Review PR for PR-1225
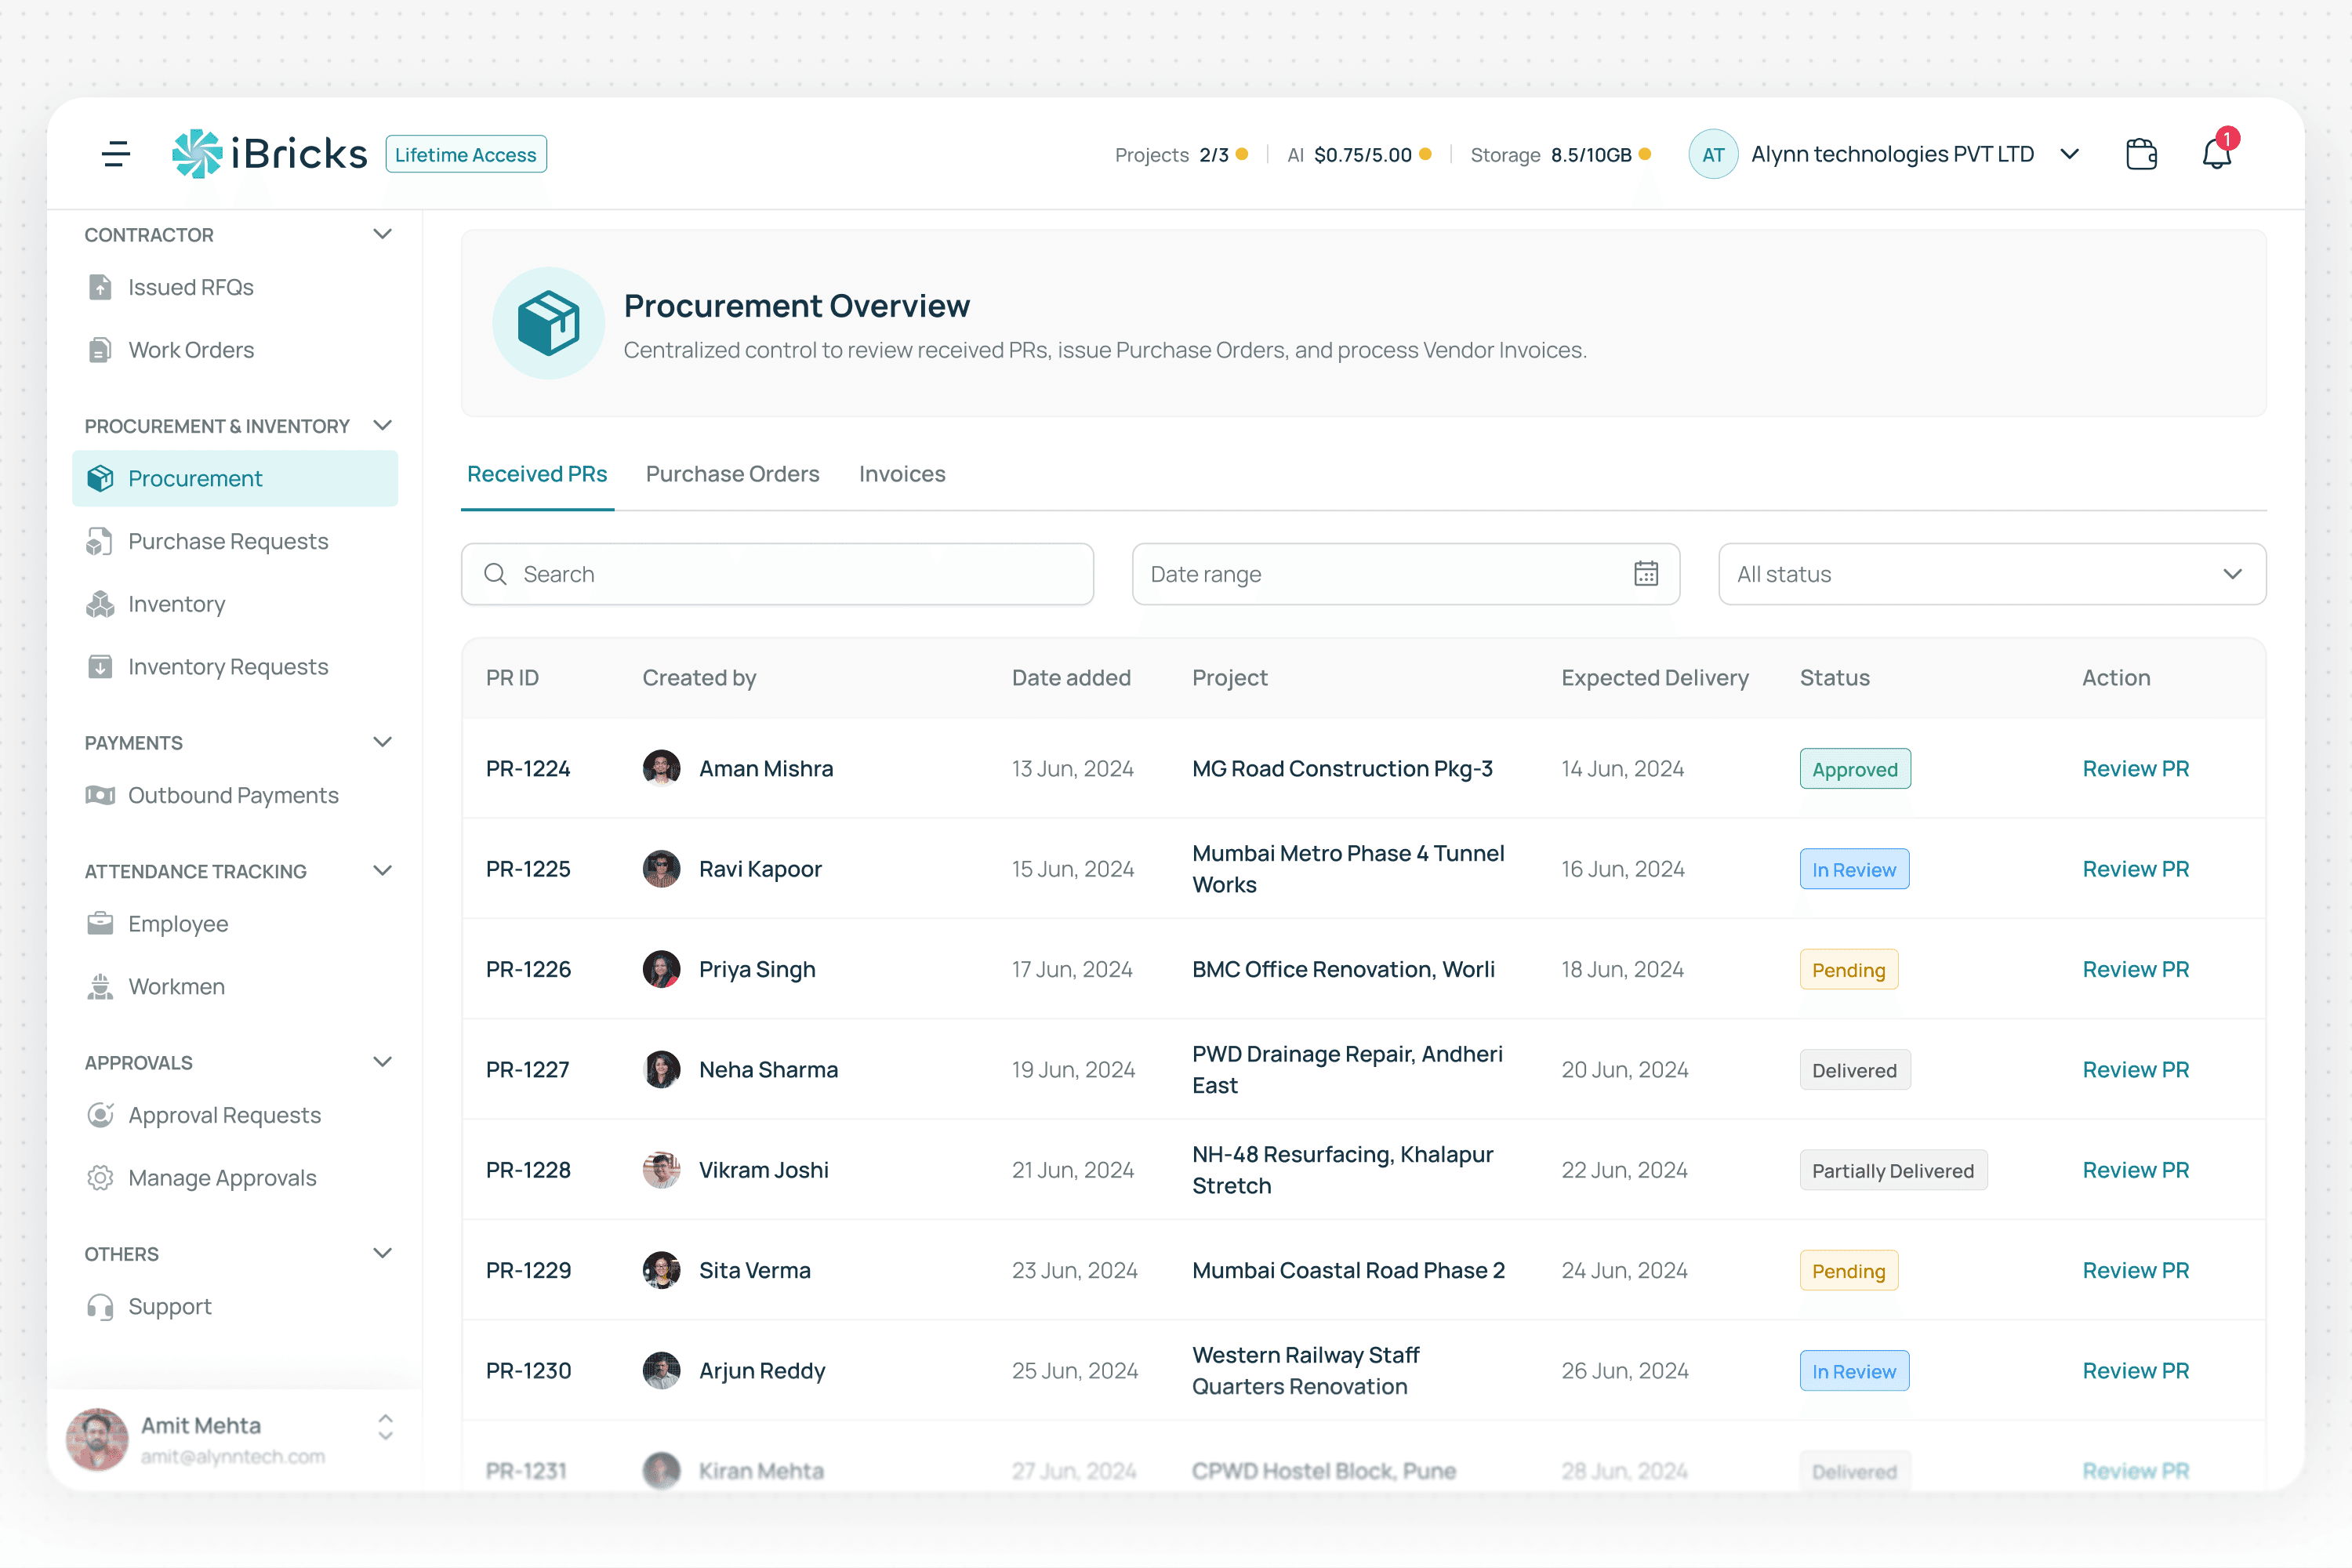This screenshot has width=2352, height=1568. [2136, 868]
